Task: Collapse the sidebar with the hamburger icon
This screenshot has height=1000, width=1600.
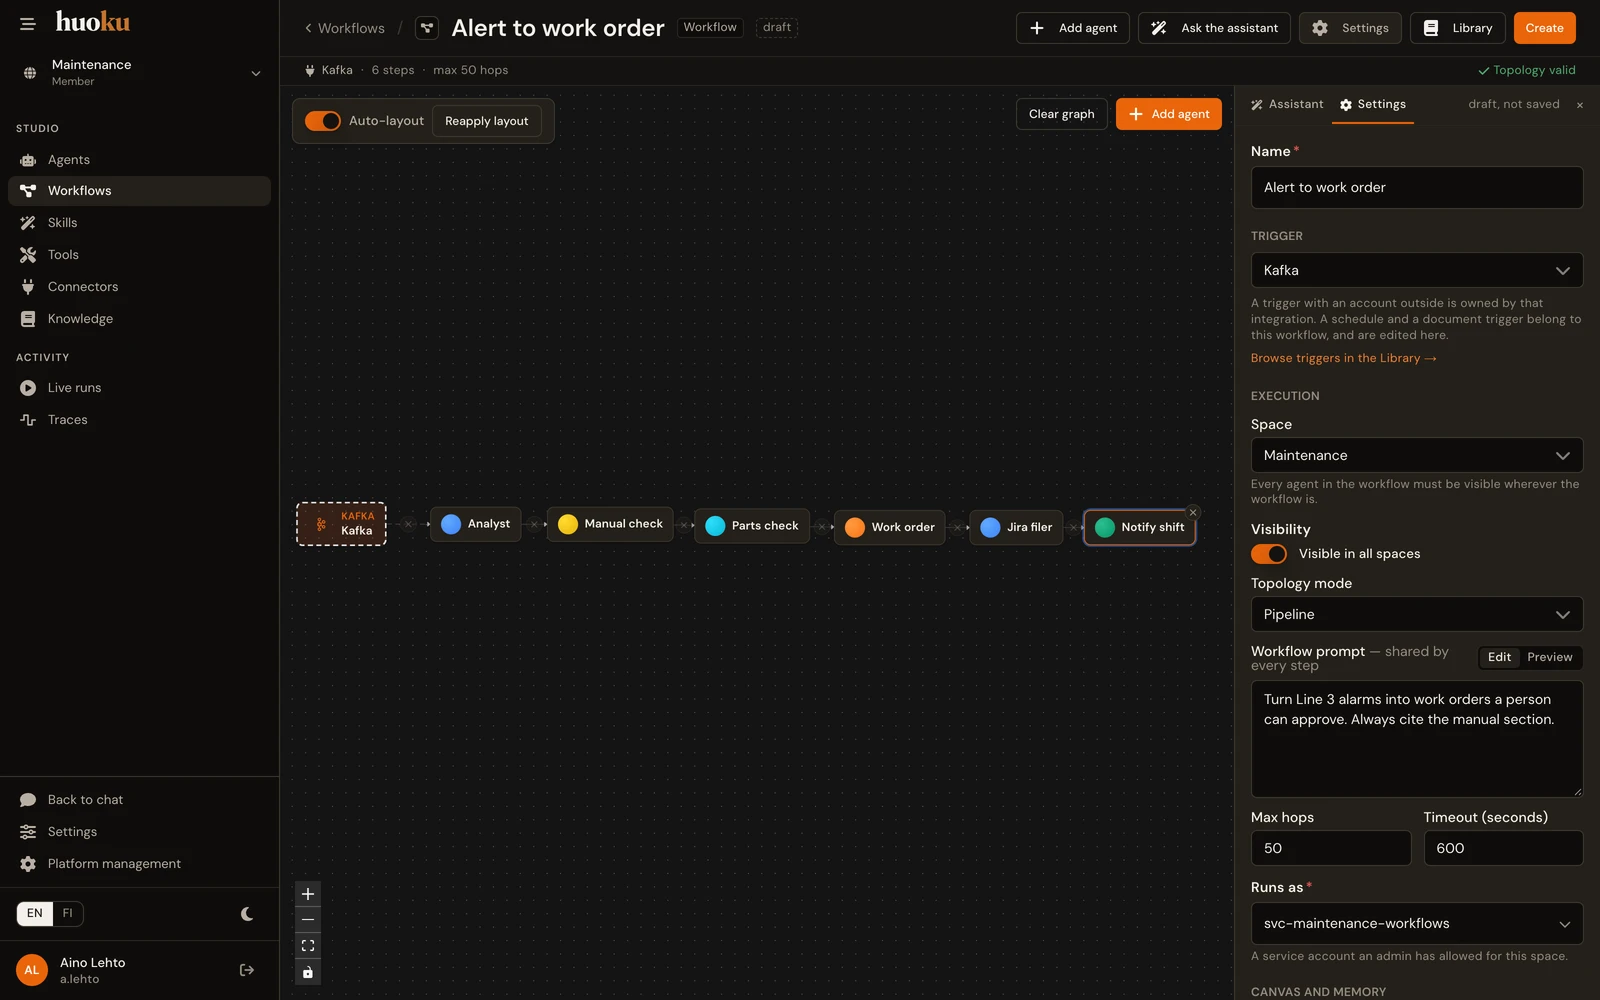Action: pos(28,24)
